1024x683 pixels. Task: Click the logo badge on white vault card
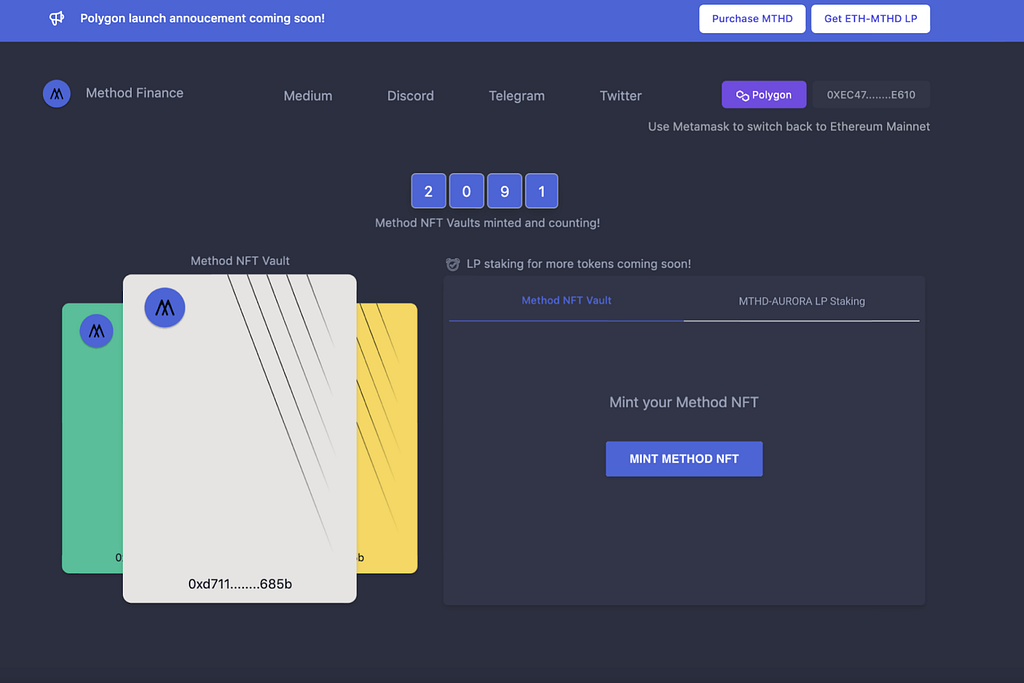coord(165,308)
